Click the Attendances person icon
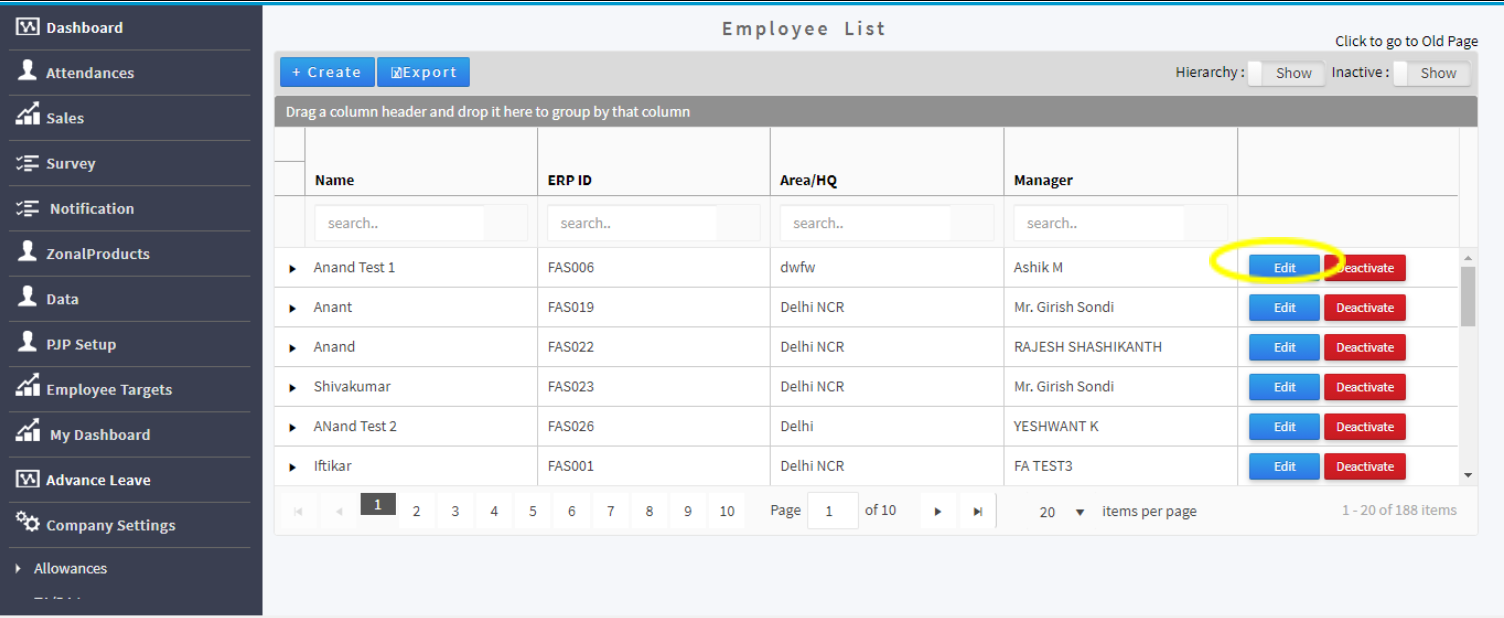This screenshot has height=618, width=1504. click(x=27, y=71)
